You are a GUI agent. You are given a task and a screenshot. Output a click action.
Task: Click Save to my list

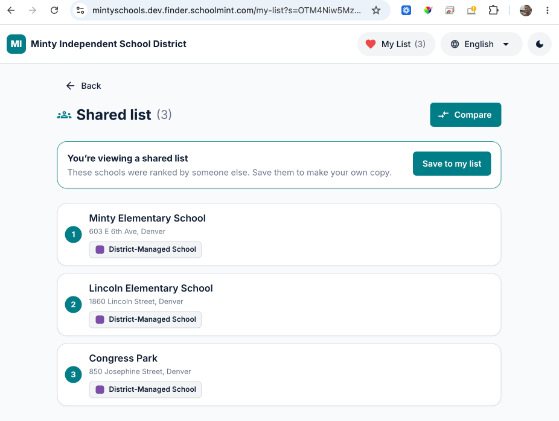pyautogui.click(x=452, y=164)
